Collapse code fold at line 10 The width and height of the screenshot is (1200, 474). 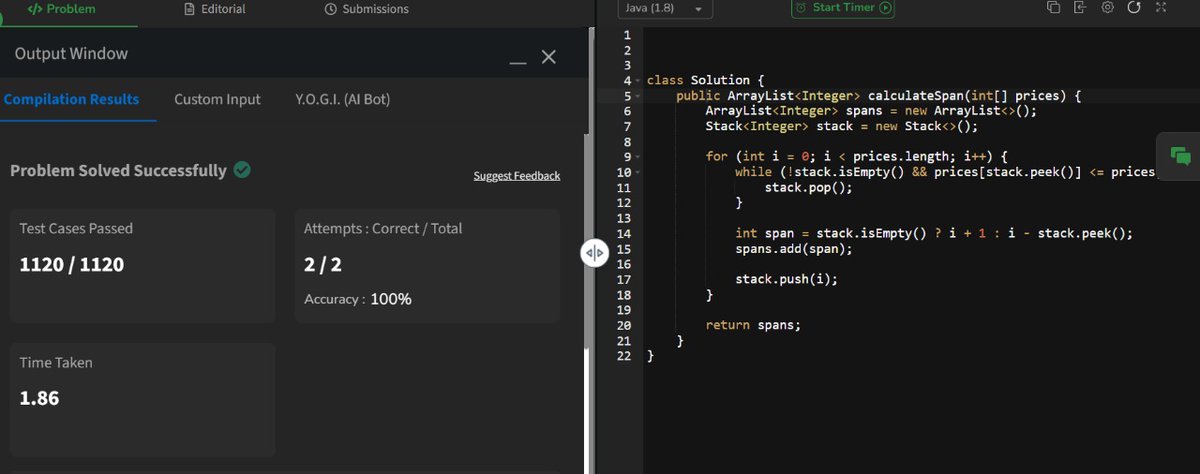click(x=638, y=173)
